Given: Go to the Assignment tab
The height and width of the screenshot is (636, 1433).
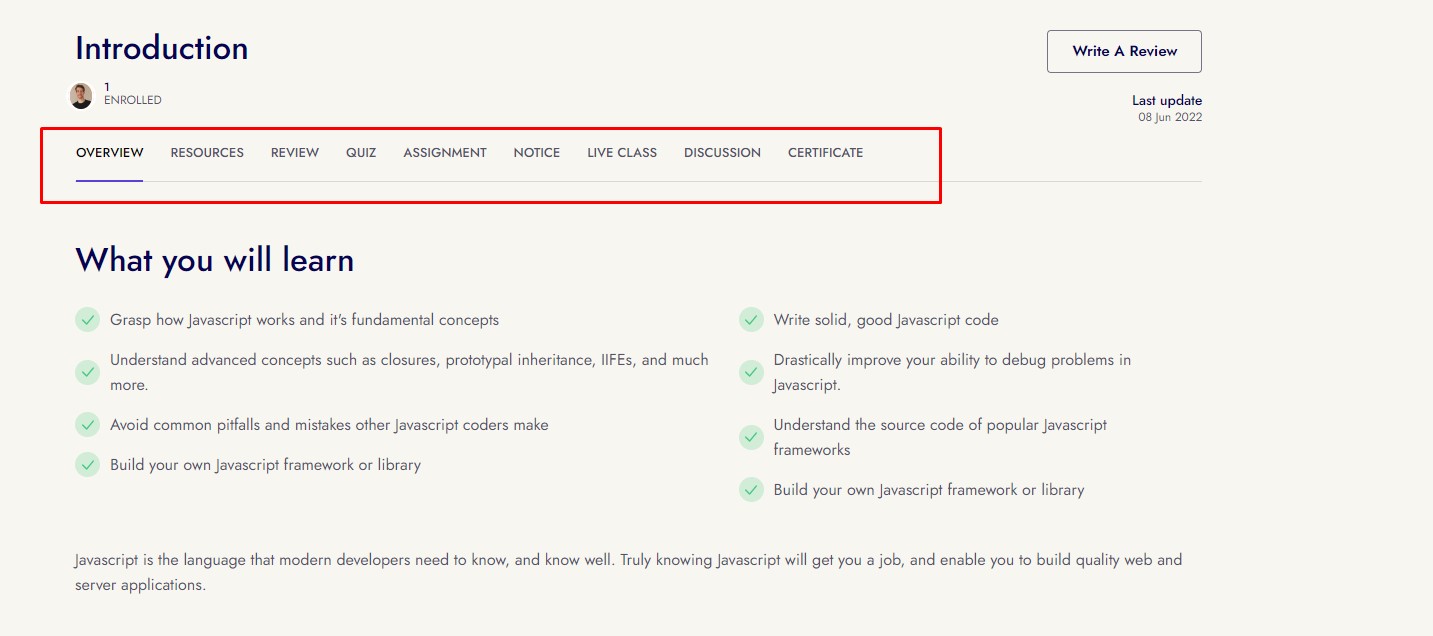Looking at the screenshot, I should 445,153.
